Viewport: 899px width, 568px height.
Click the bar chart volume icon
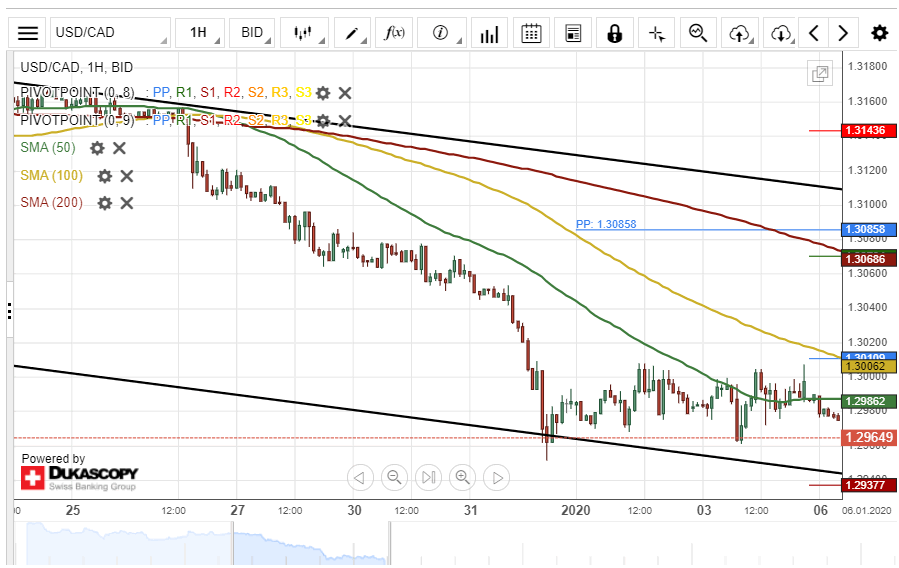point(489,33)
